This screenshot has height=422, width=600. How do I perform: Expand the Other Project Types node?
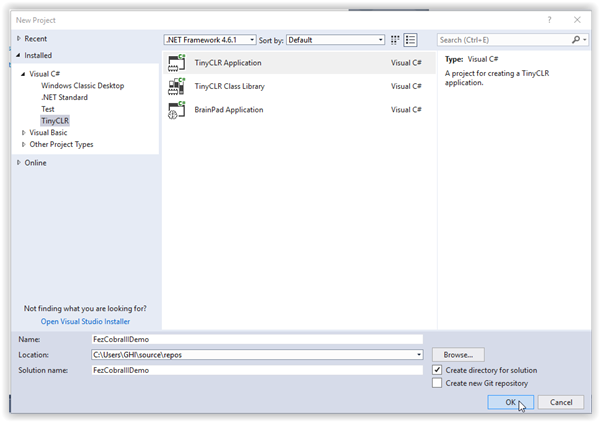23,144
